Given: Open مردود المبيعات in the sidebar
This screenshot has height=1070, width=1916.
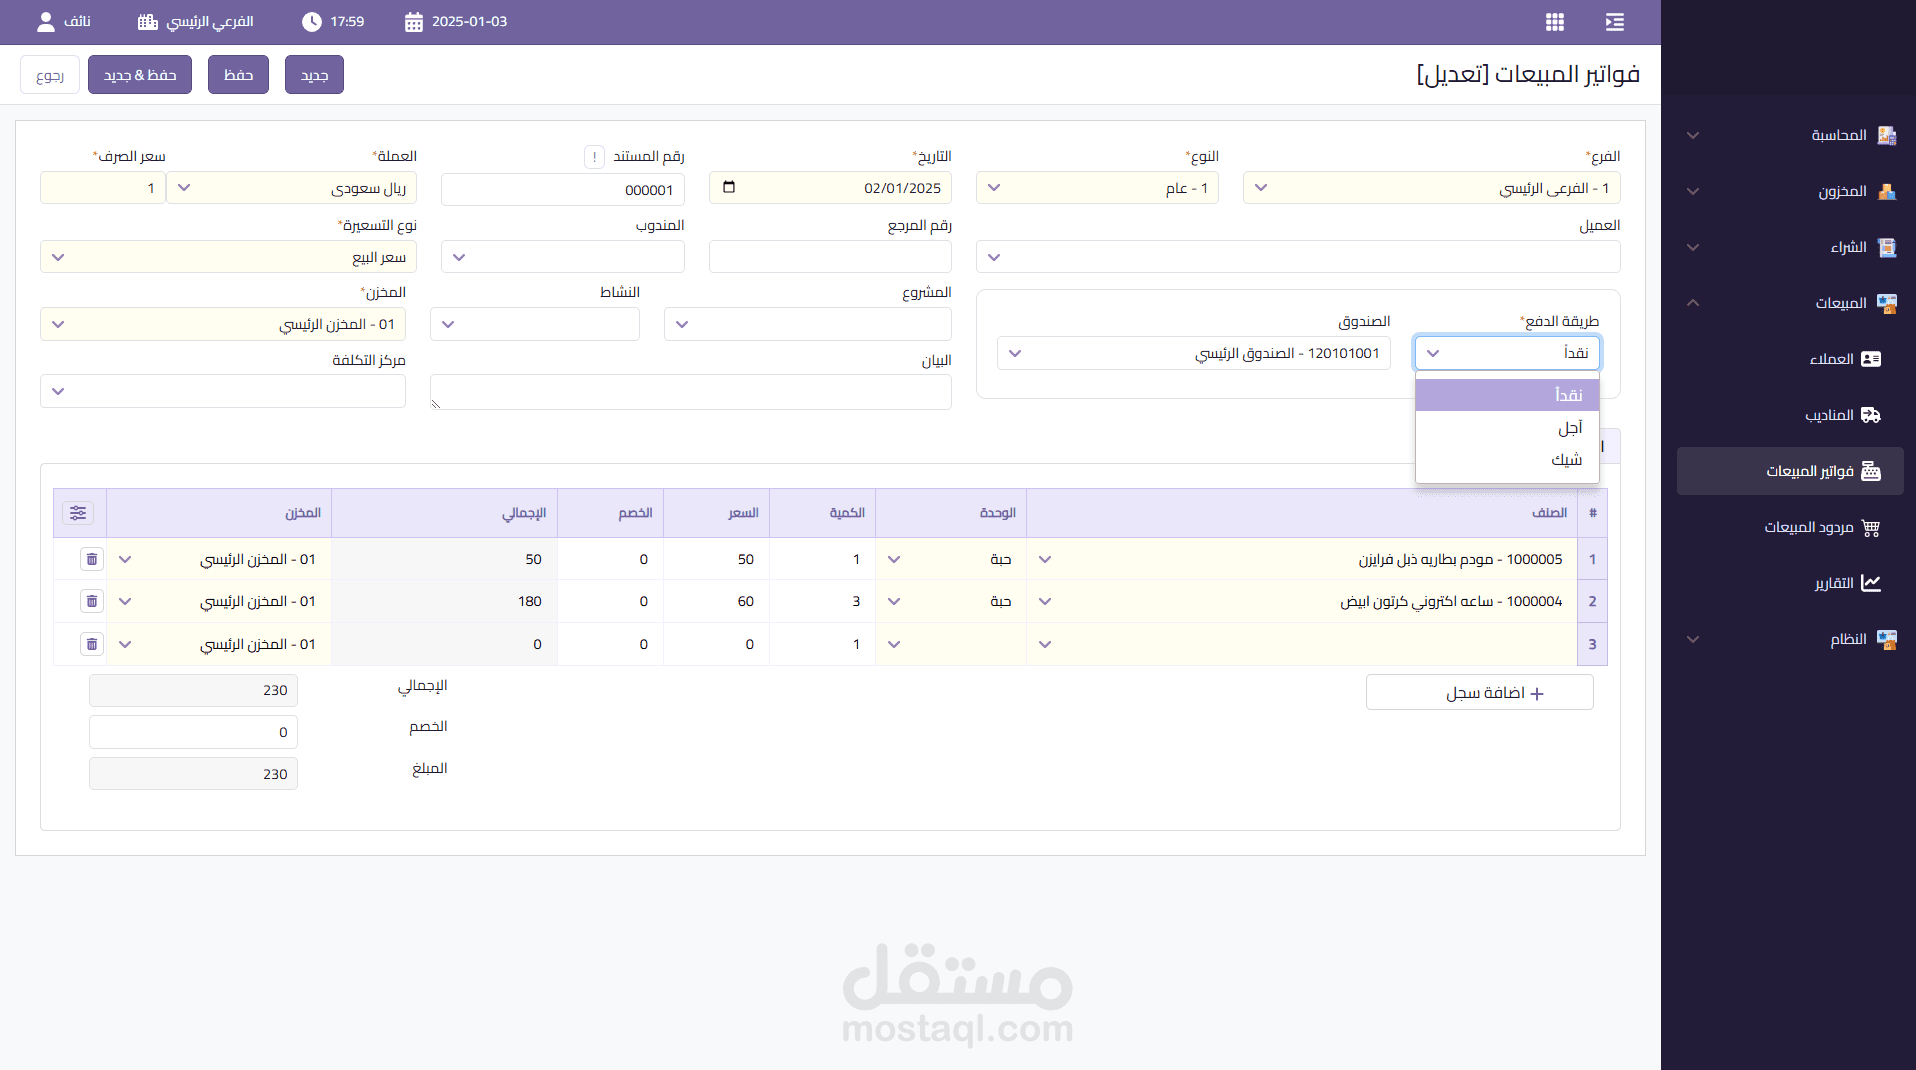Looking at the screenshot, I should pyautogui.click(x=1790, y=527).
